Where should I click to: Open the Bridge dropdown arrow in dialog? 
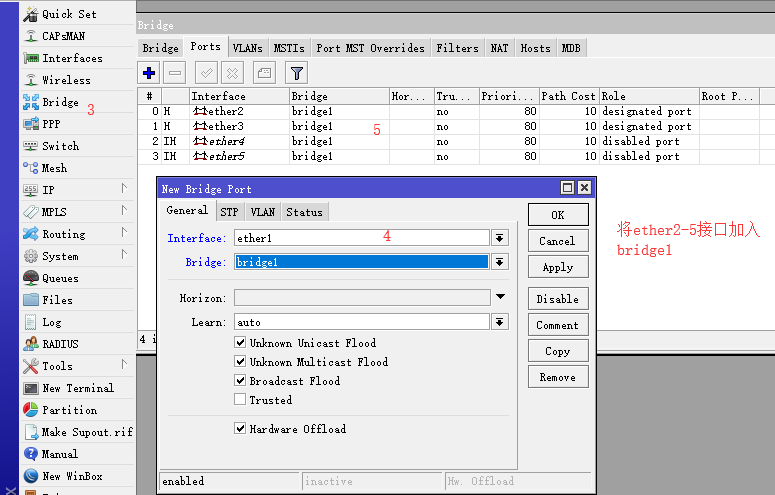tap(500, 262)
